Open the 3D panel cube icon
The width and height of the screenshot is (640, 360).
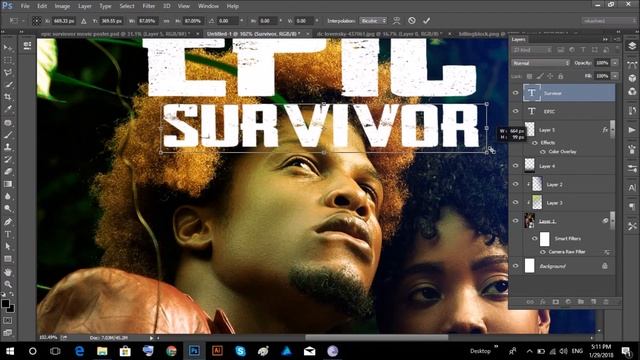click(632, 78)
